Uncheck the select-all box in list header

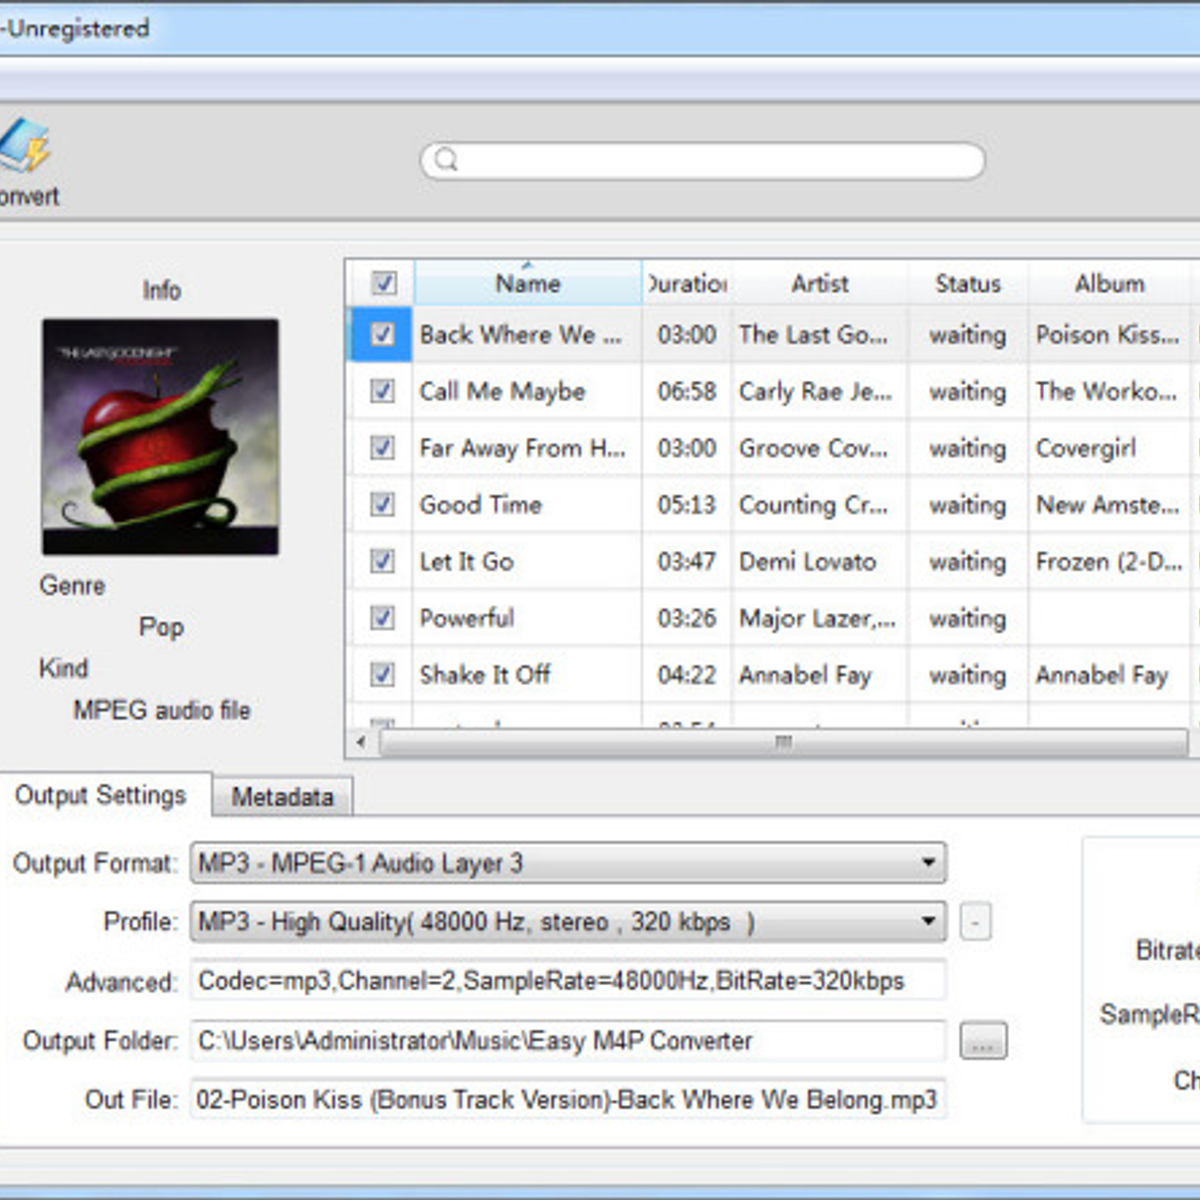click(383, 283)
